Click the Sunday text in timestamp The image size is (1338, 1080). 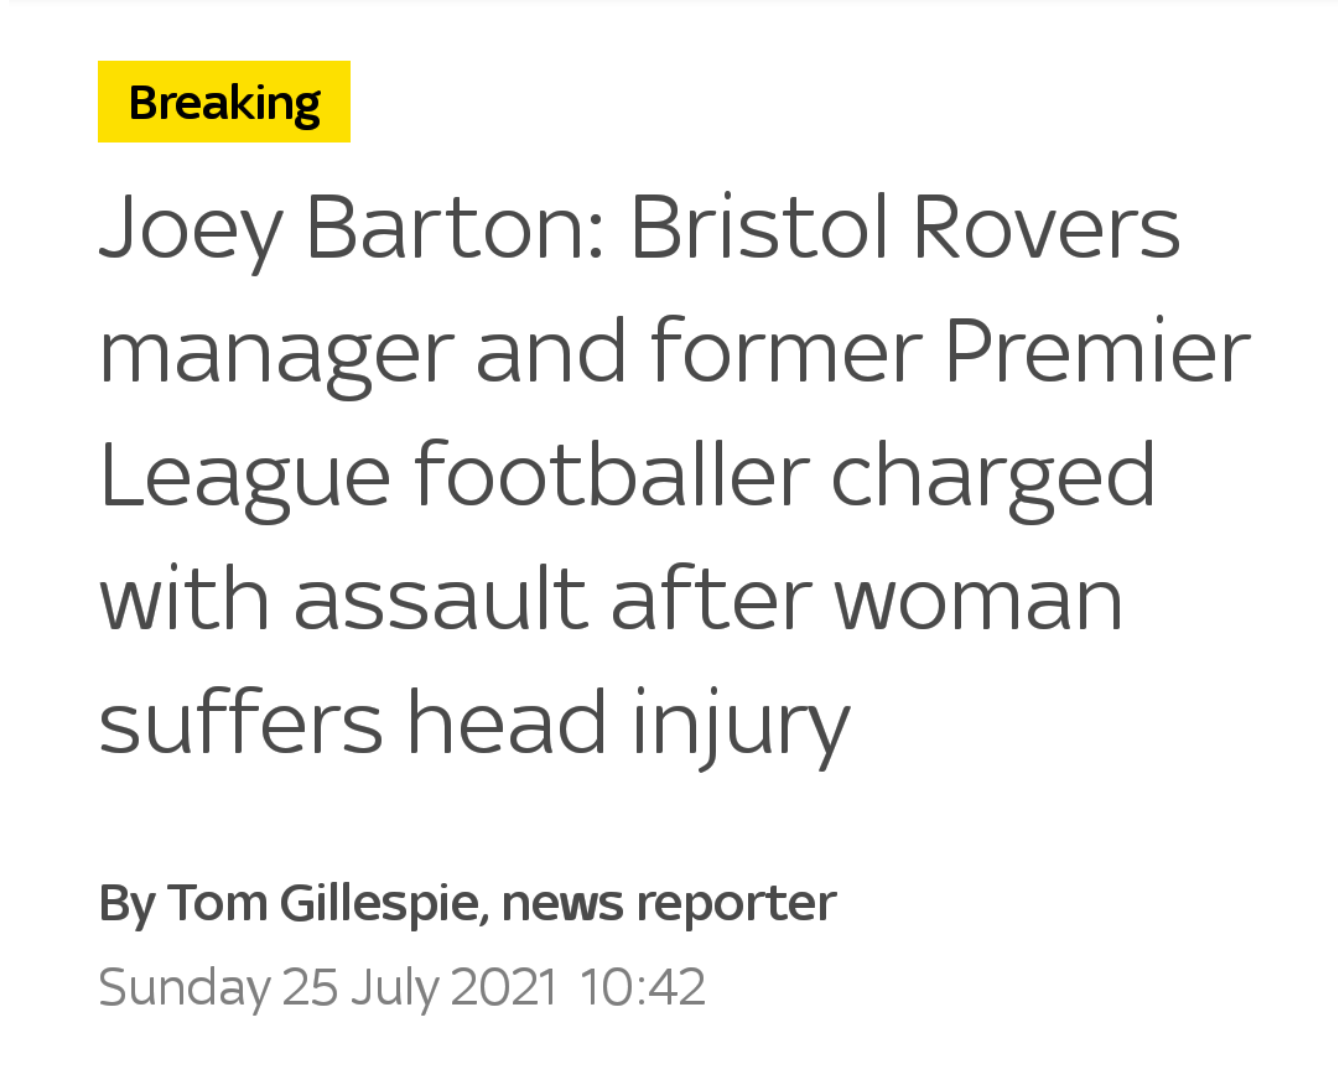[184, 988]
